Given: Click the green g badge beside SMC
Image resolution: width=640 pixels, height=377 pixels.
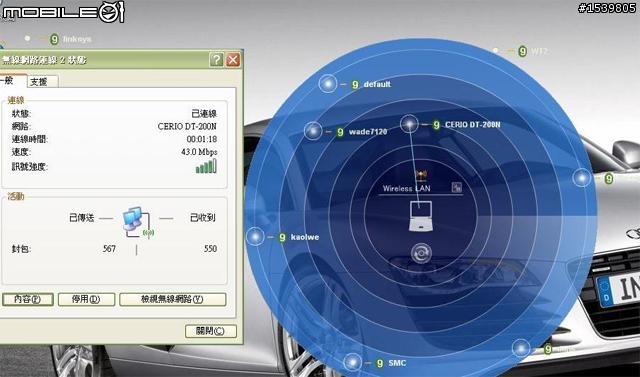Looking at the screenshot, I should coord(380,363).
